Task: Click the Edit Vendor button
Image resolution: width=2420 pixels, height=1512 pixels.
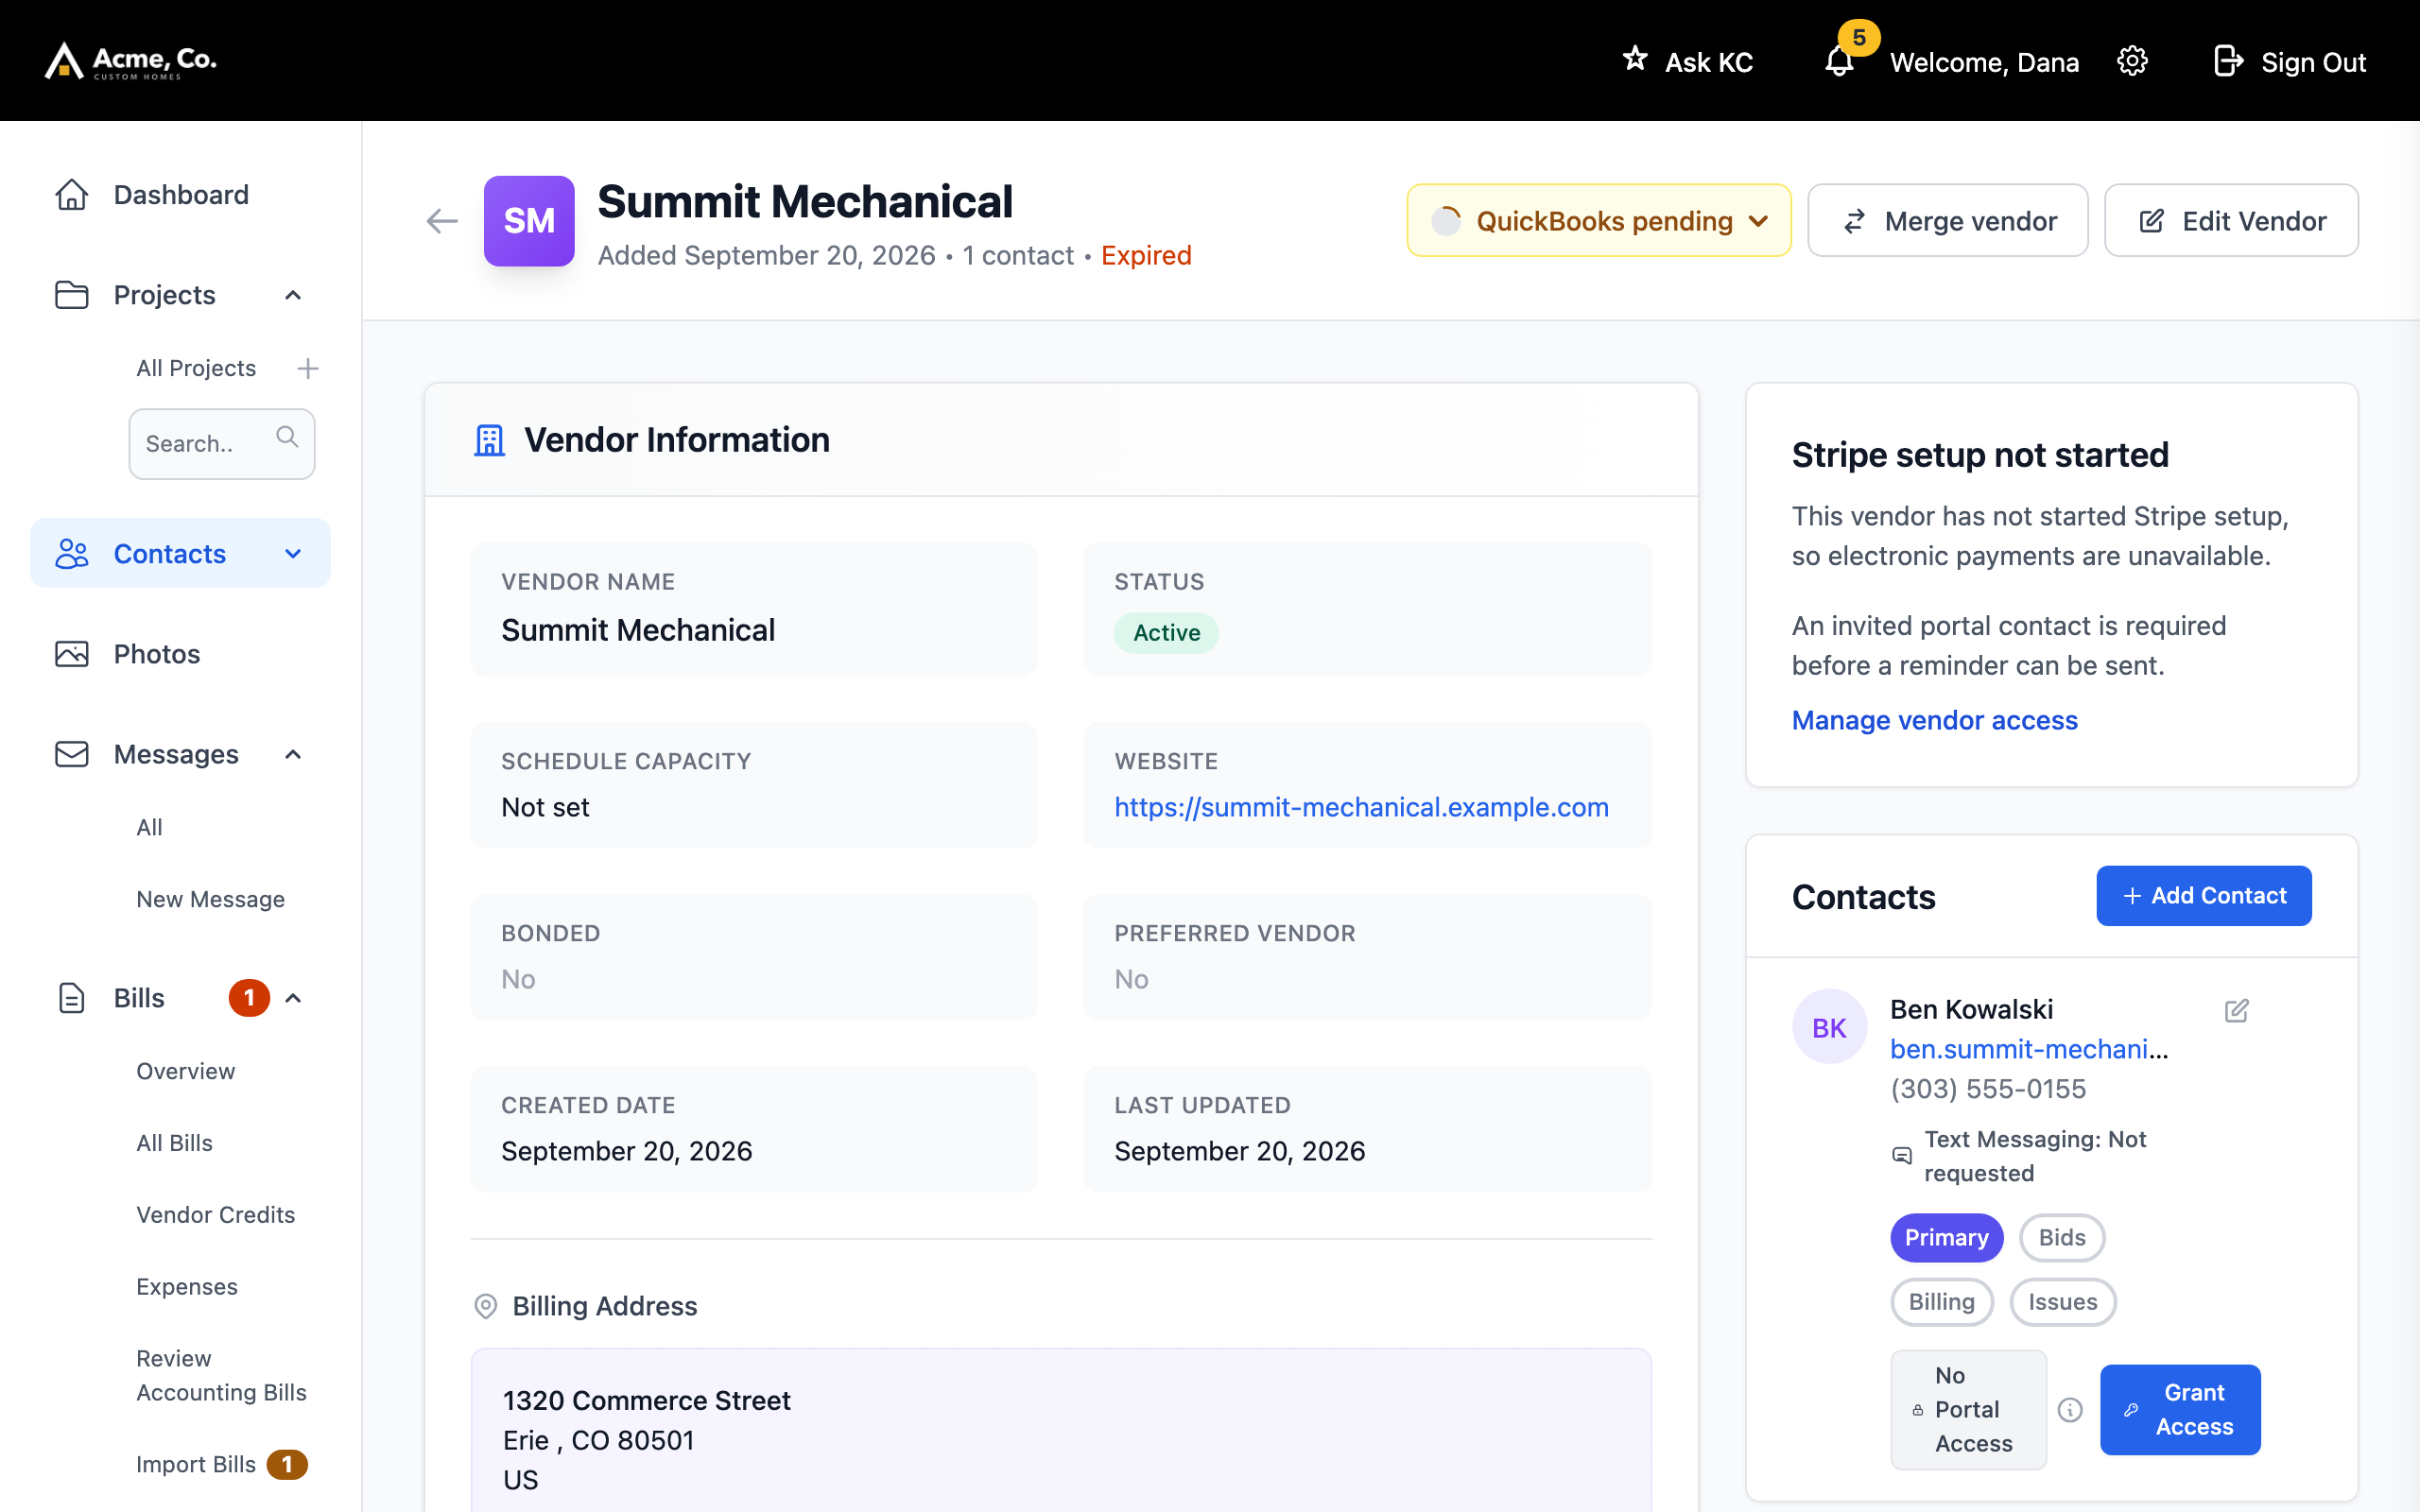Action: 2231,220
